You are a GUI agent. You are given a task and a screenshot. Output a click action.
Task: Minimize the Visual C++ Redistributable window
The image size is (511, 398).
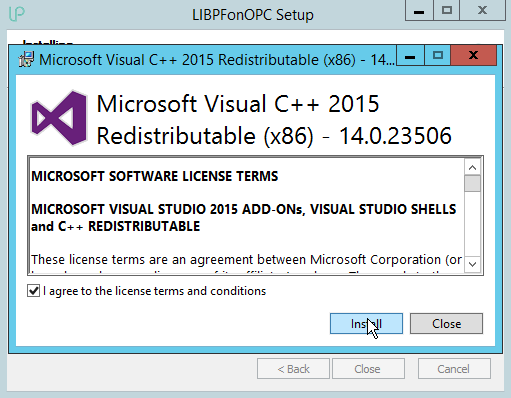pyautogui.click(x=410, y=56)
